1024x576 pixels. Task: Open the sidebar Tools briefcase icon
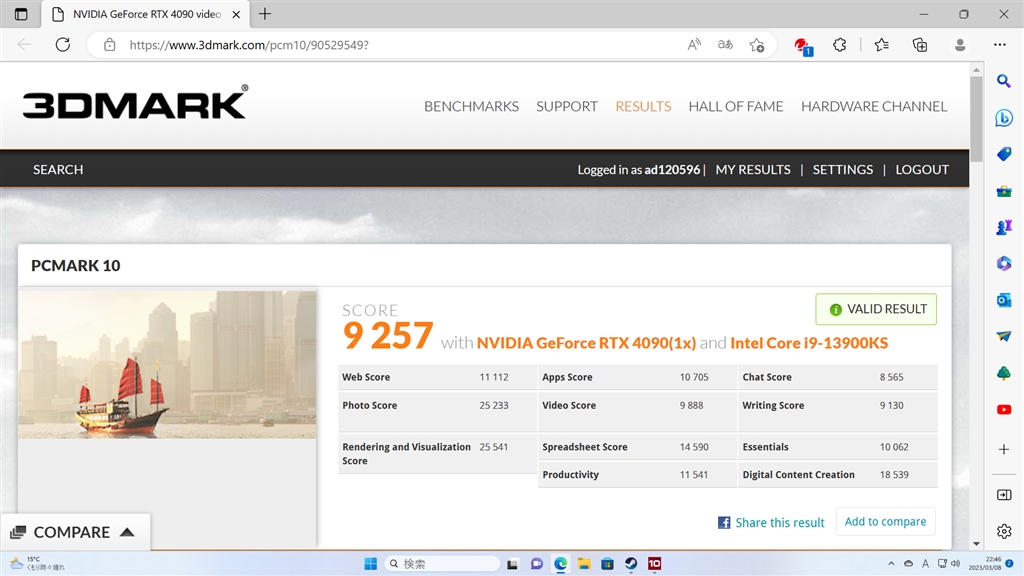(1004, 191)
